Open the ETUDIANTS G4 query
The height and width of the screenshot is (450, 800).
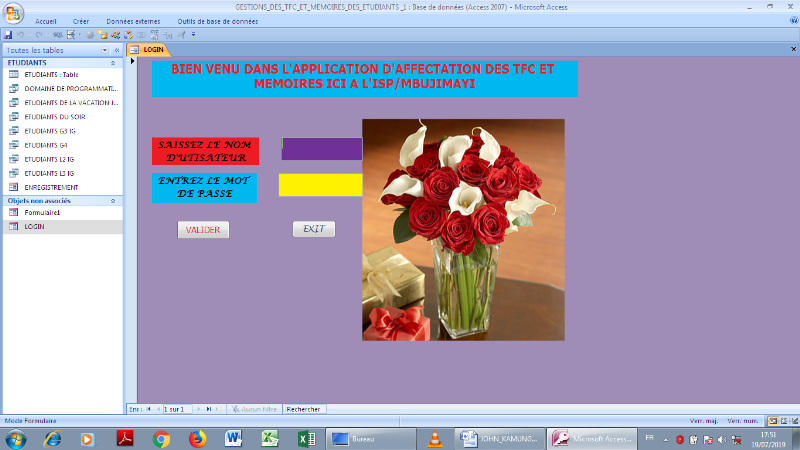[63, 145]
